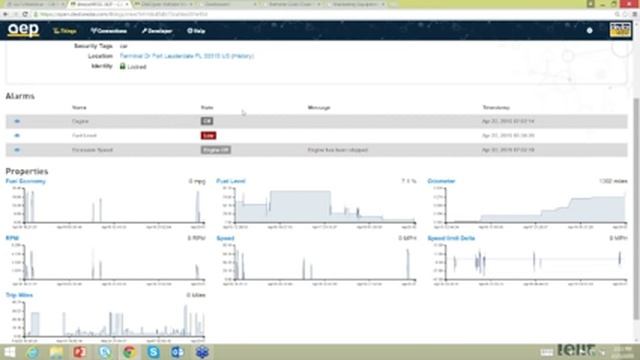Open Outlook from the taskbar
640x360 pixels.
tap(177, 352)
